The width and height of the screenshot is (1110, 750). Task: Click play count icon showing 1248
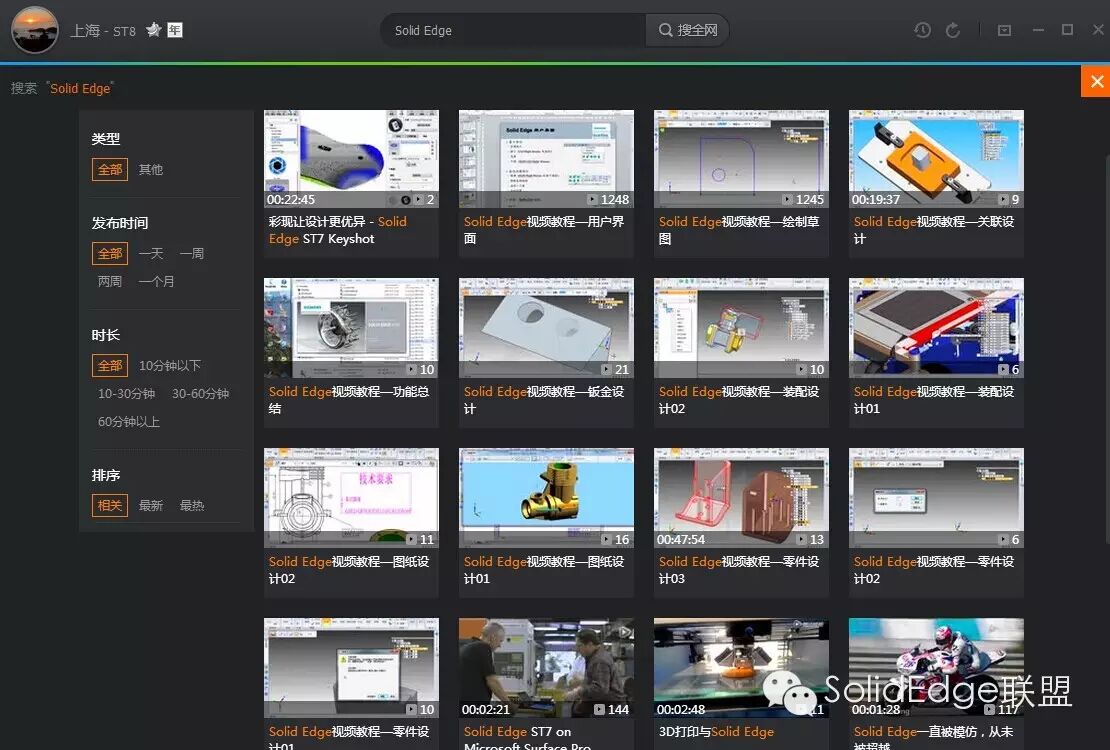tap(593, 200)
